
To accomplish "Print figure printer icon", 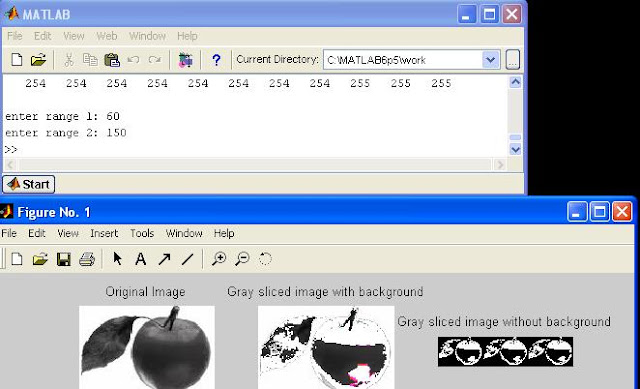I will pos(87,259).
